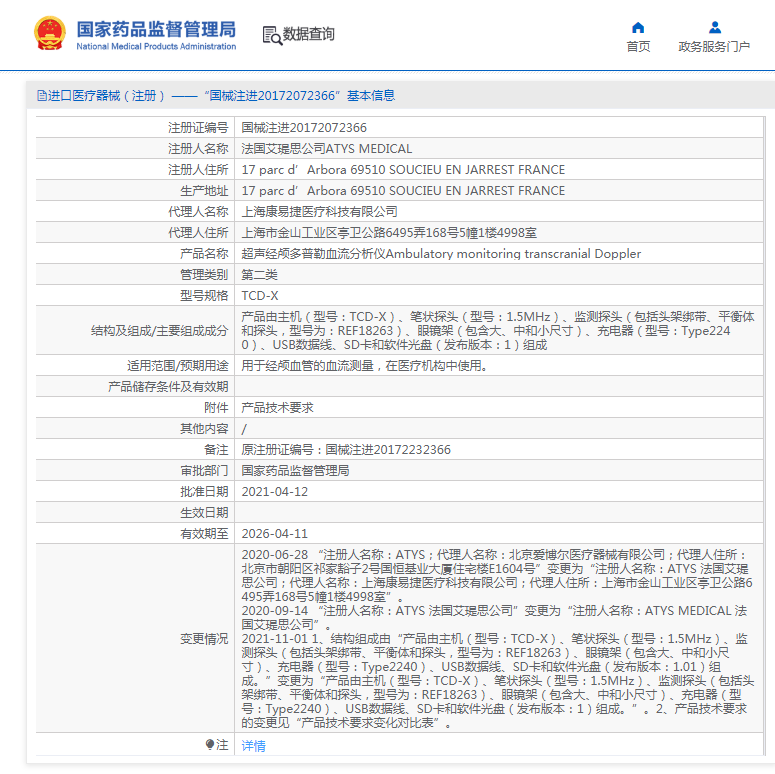Screen dimensions: 775x774
Task: Click the 变更情况 change history text
Action: click(498, 639)
